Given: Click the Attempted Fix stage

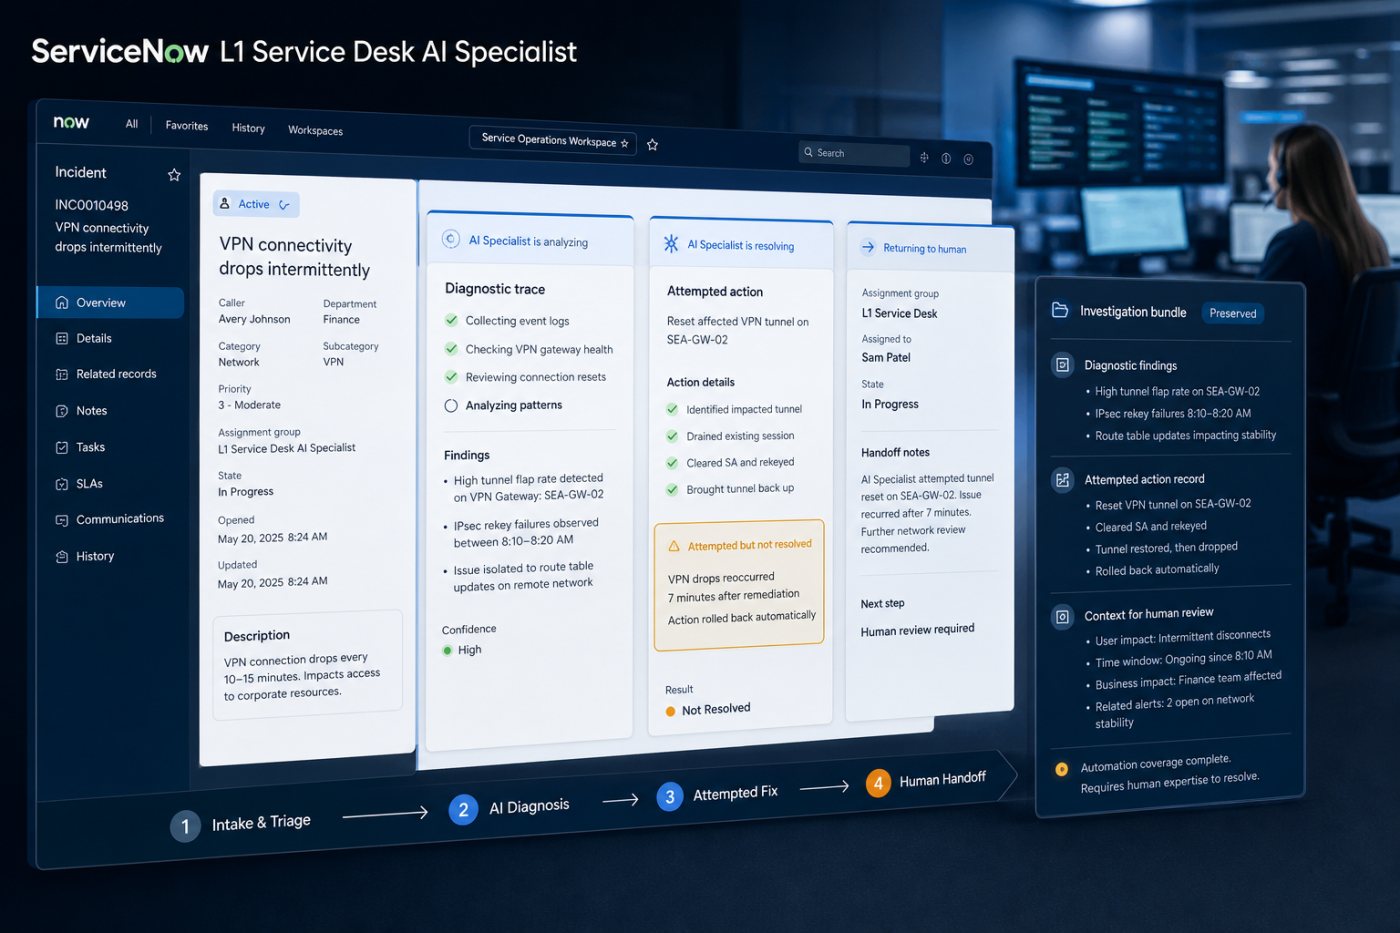Looking at the screenshot, I should 717,794.
